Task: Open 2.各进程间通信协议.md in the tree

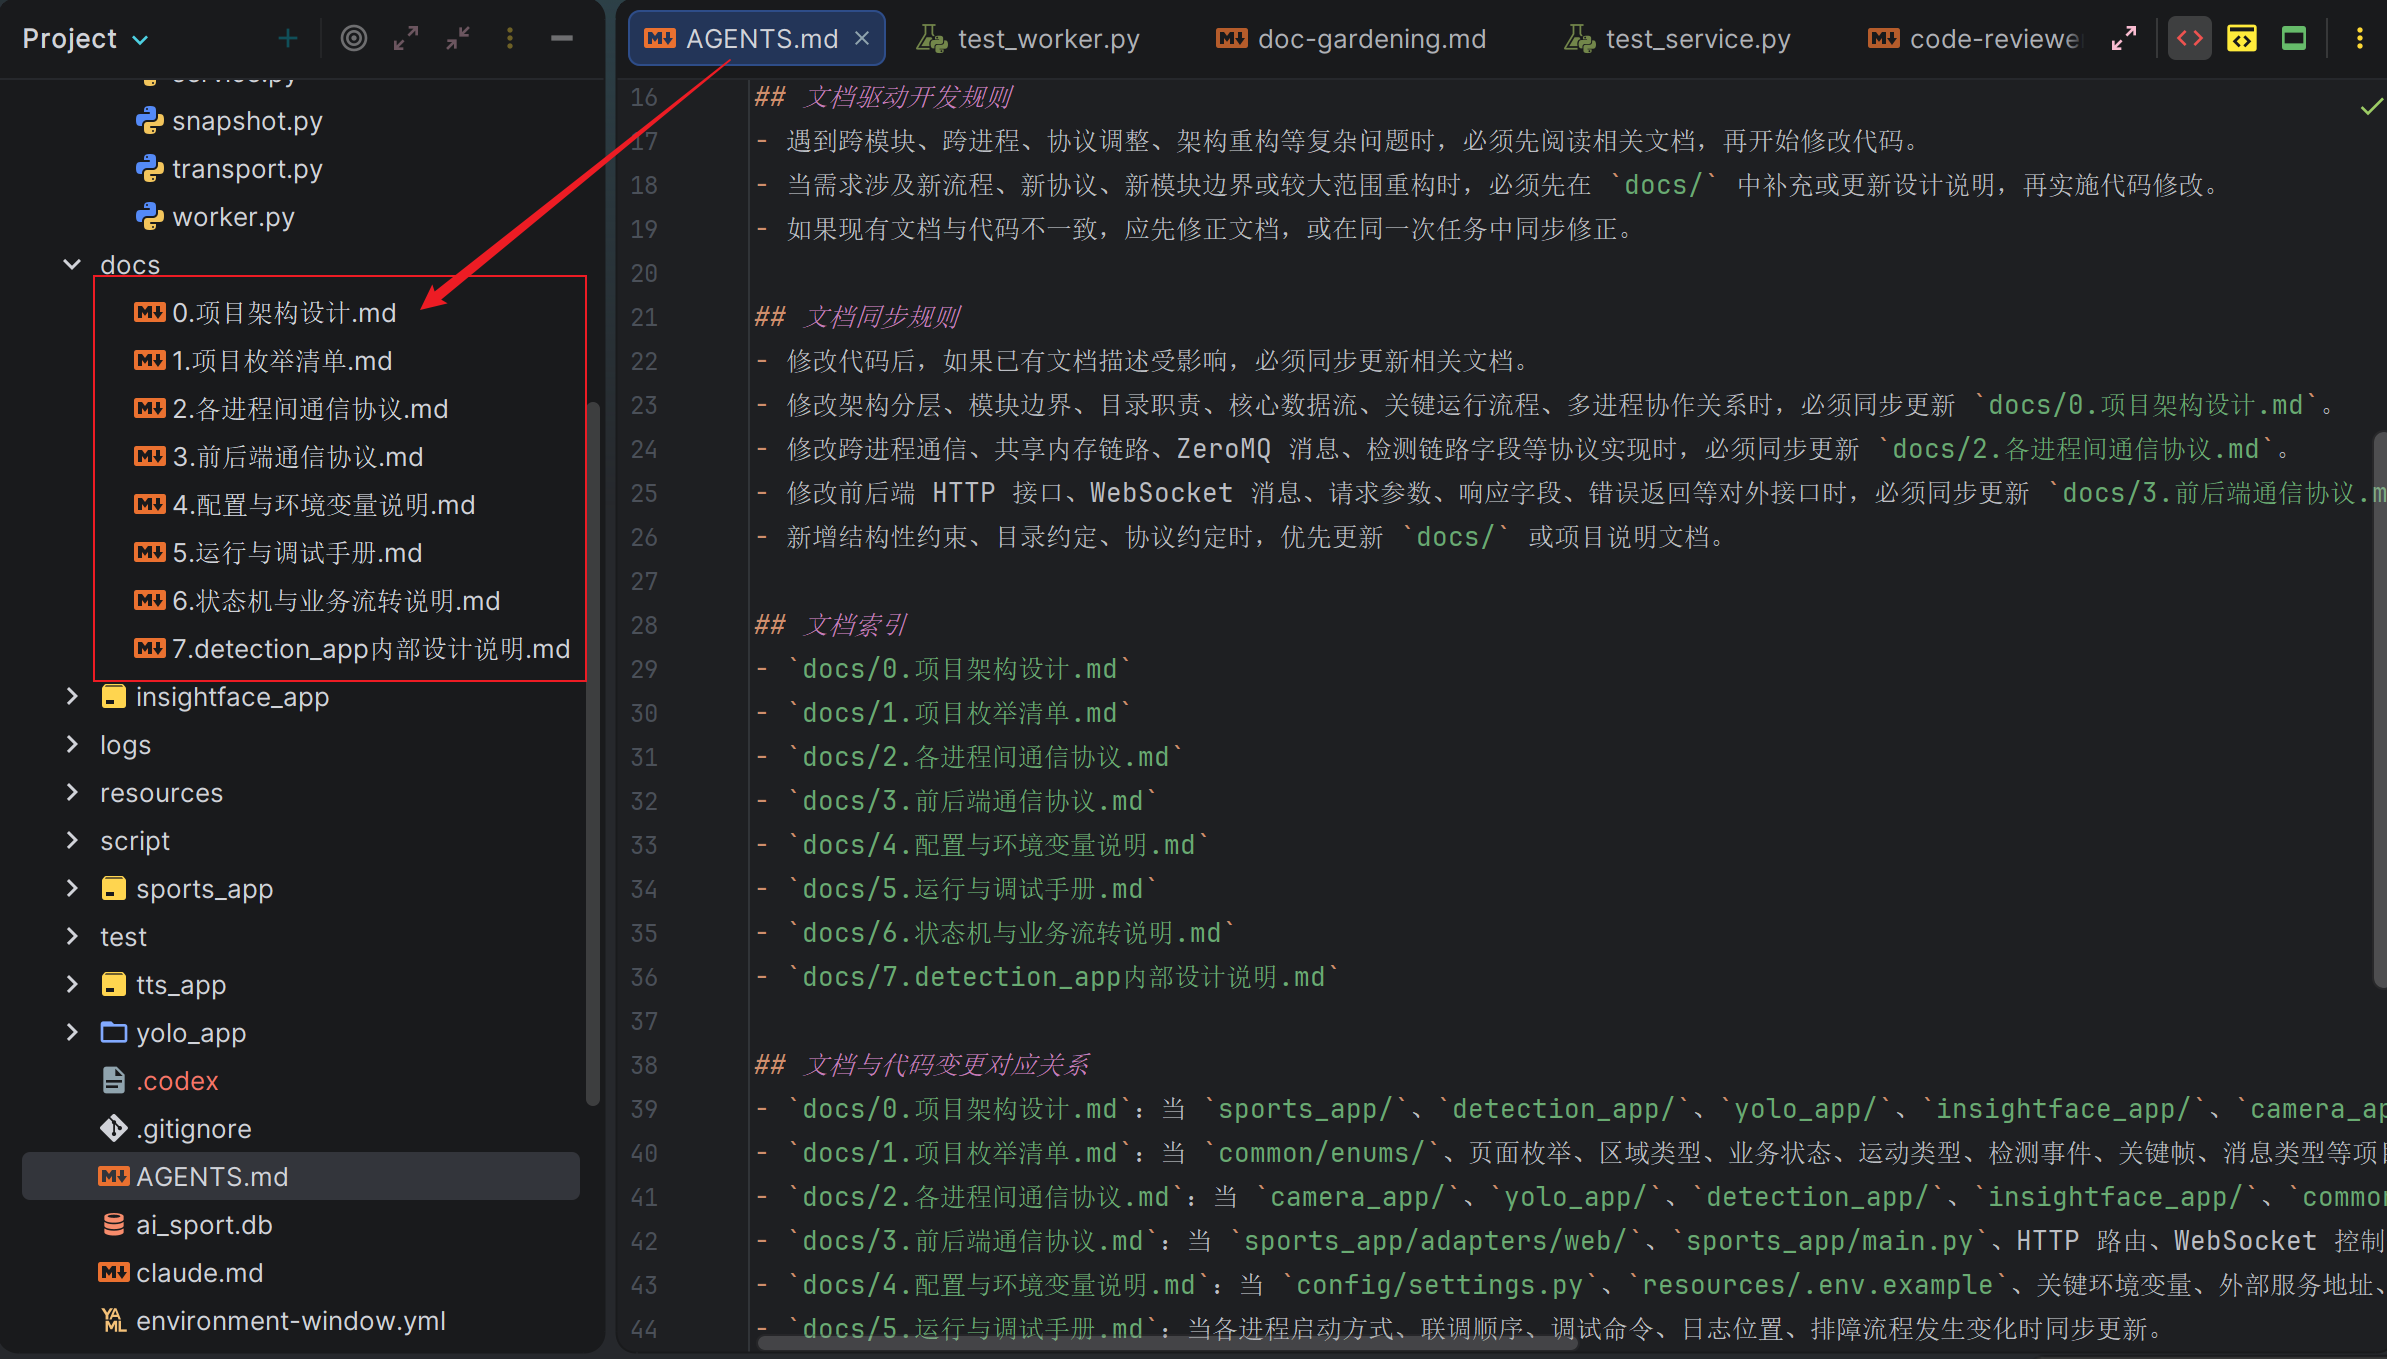Action: pos(310,409)
